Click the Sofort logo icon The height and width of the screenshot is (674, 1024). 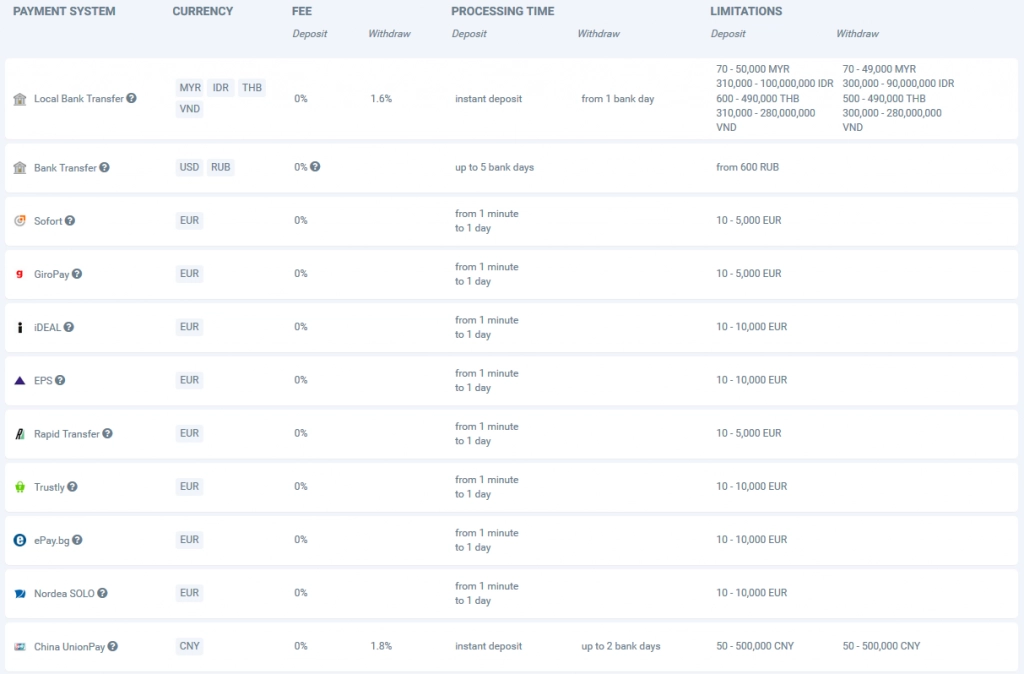[20, 221]
